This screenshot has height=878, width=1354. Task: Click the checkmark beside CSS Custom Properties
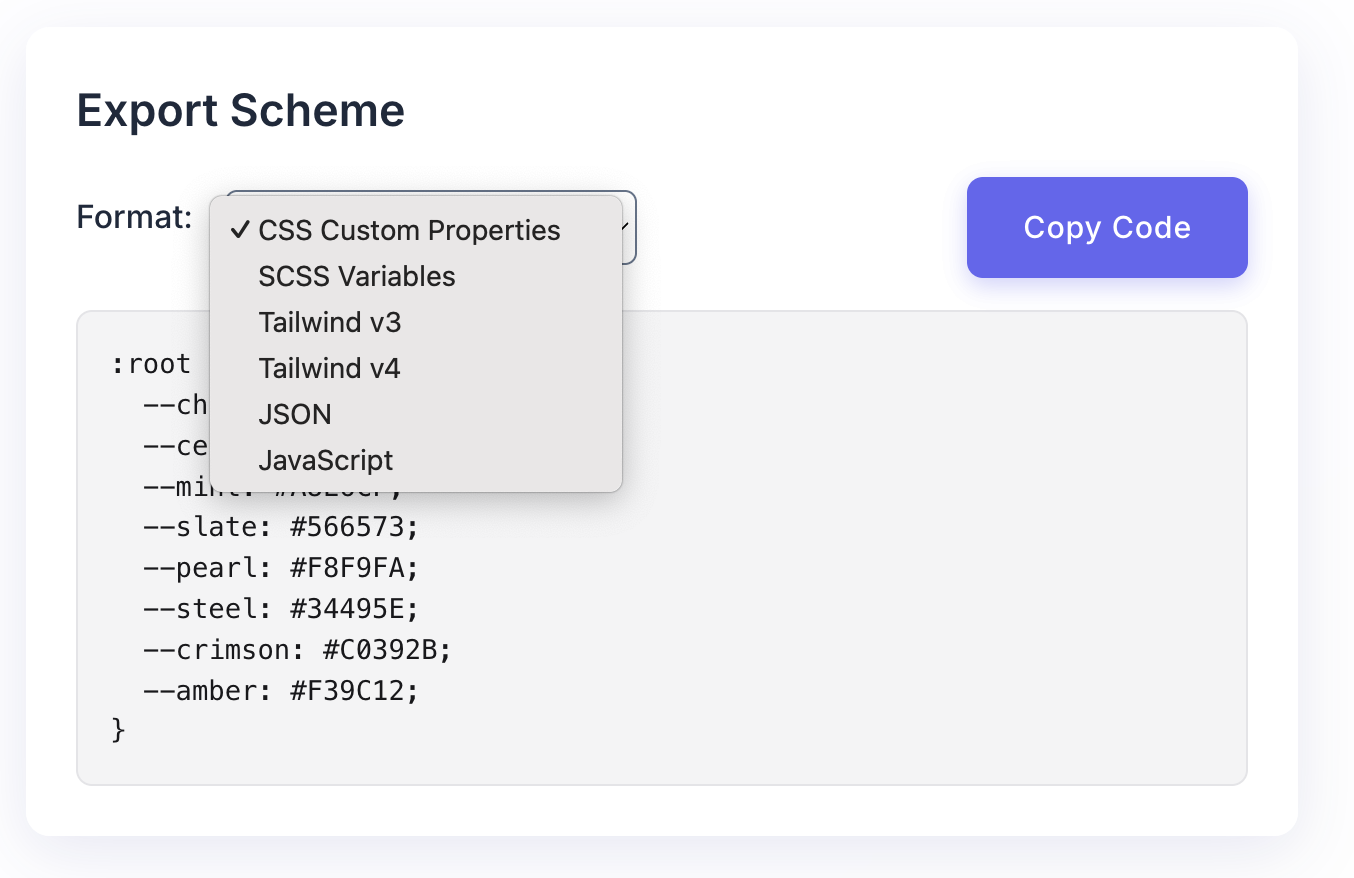240,230
